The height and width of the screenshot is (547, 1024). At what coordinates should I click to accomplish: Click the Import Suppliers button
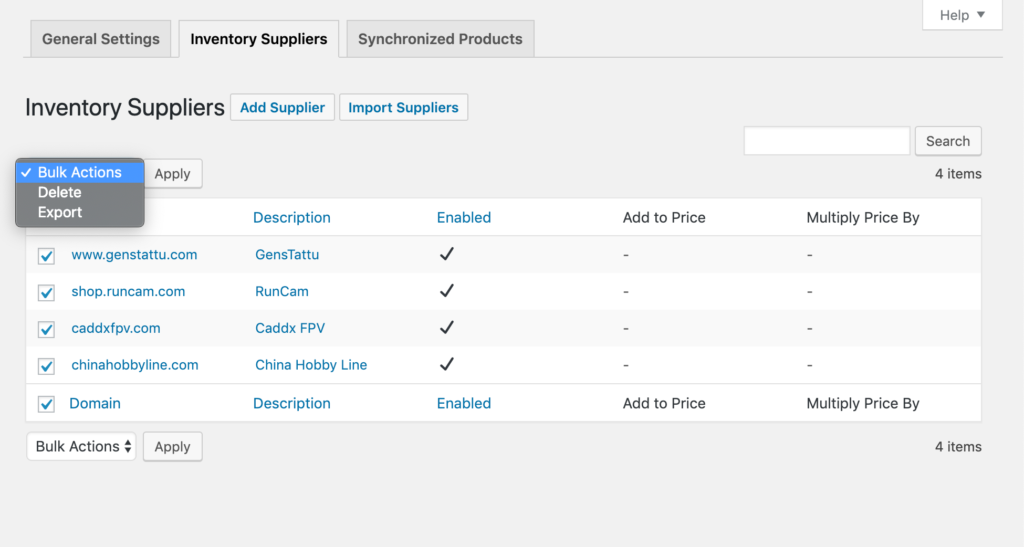pyautogui.click(x=403, y=107)
